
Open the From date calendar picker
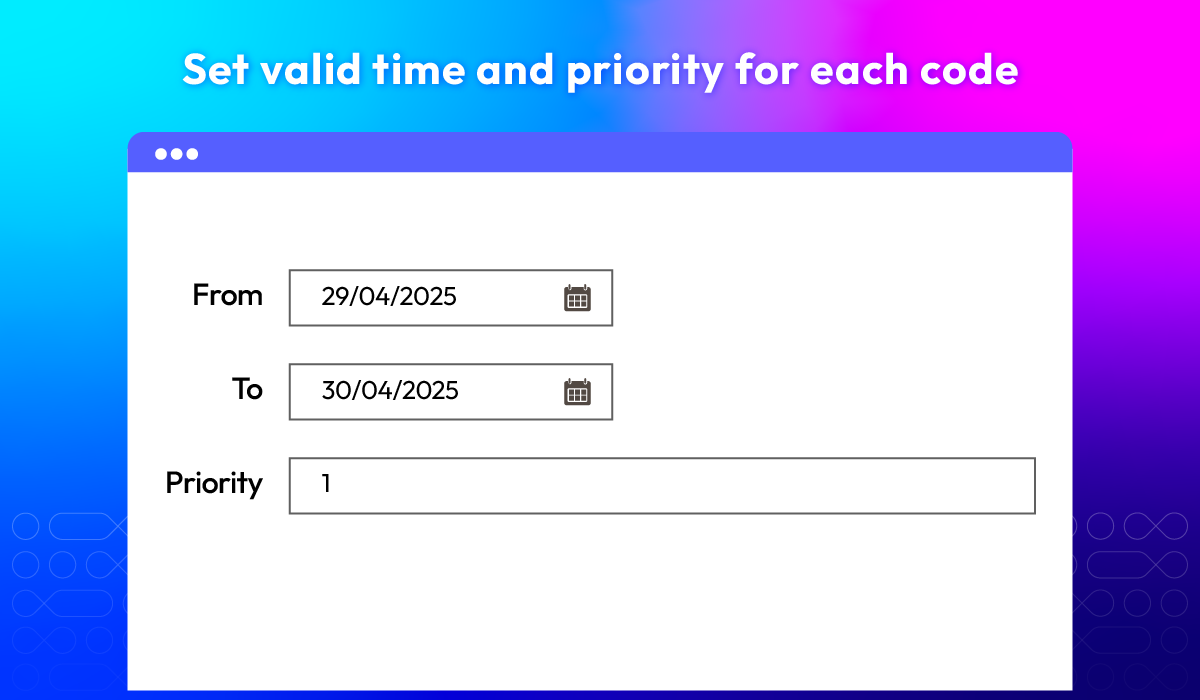[x=577, y=298]
